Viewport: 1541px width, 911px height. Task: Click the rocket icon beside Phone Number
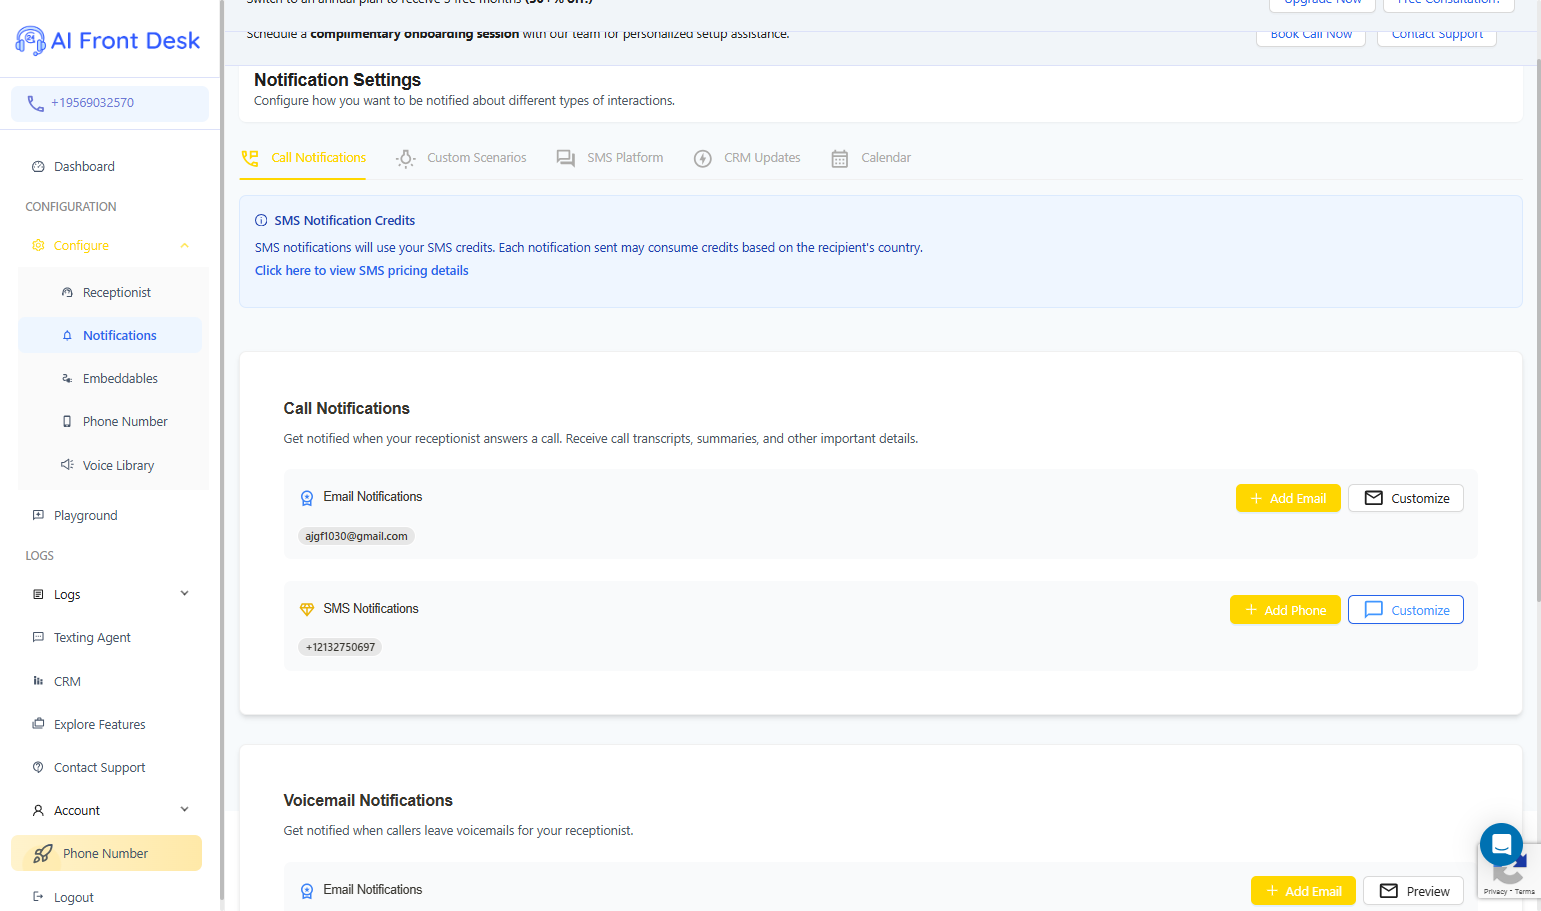pos(43,854)
